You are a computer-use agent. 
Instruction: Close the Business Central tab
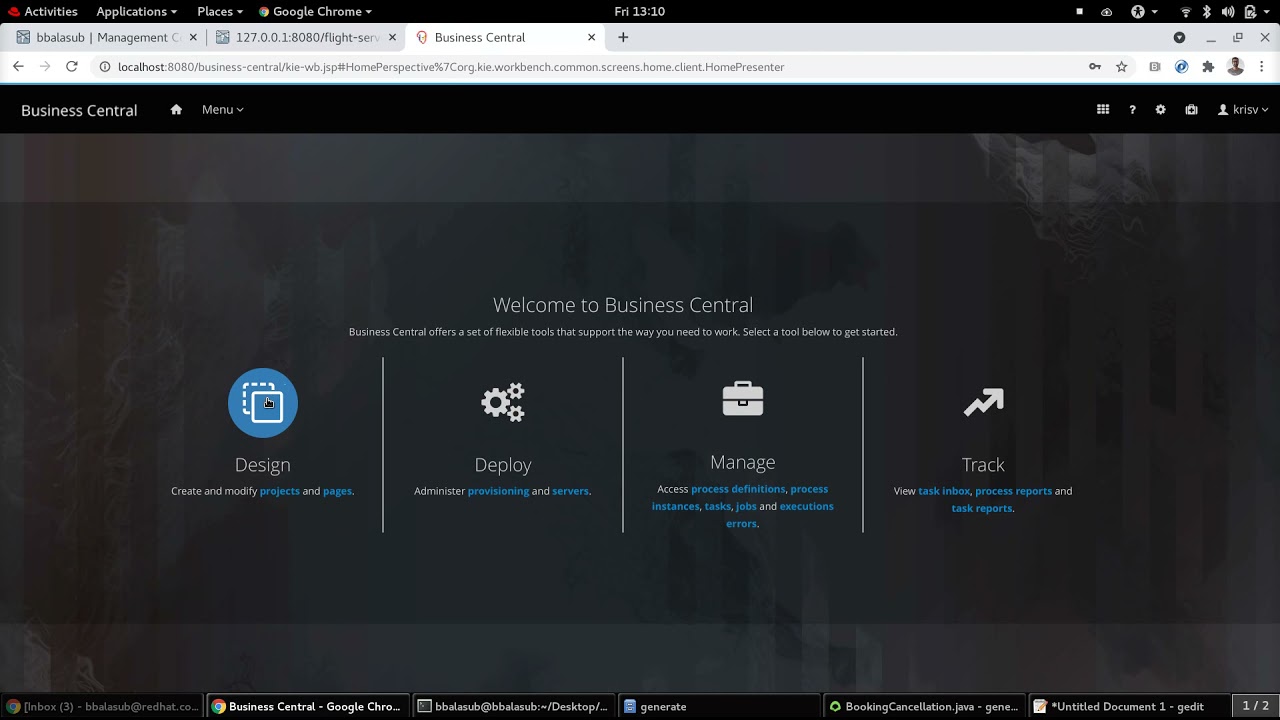(591, 37)
